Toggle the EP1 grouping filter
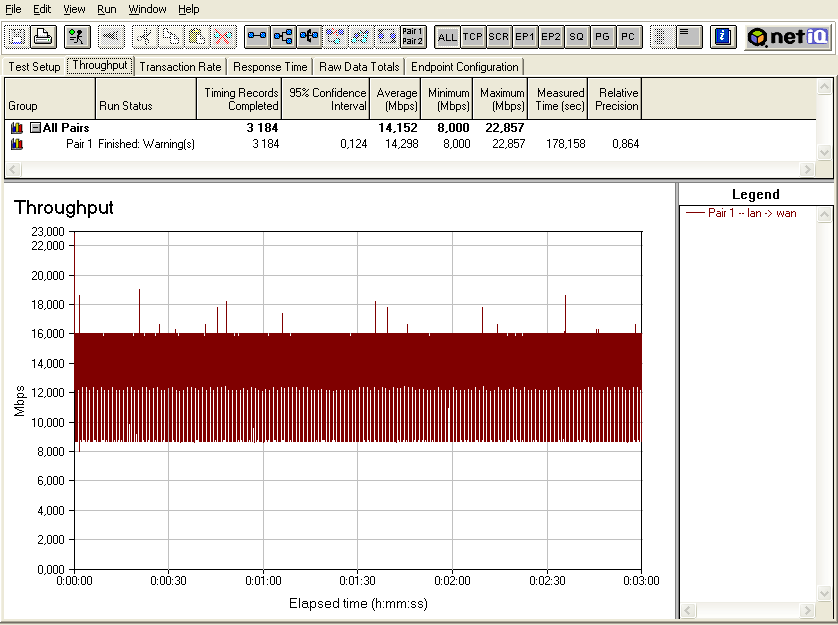 [525, 37]
